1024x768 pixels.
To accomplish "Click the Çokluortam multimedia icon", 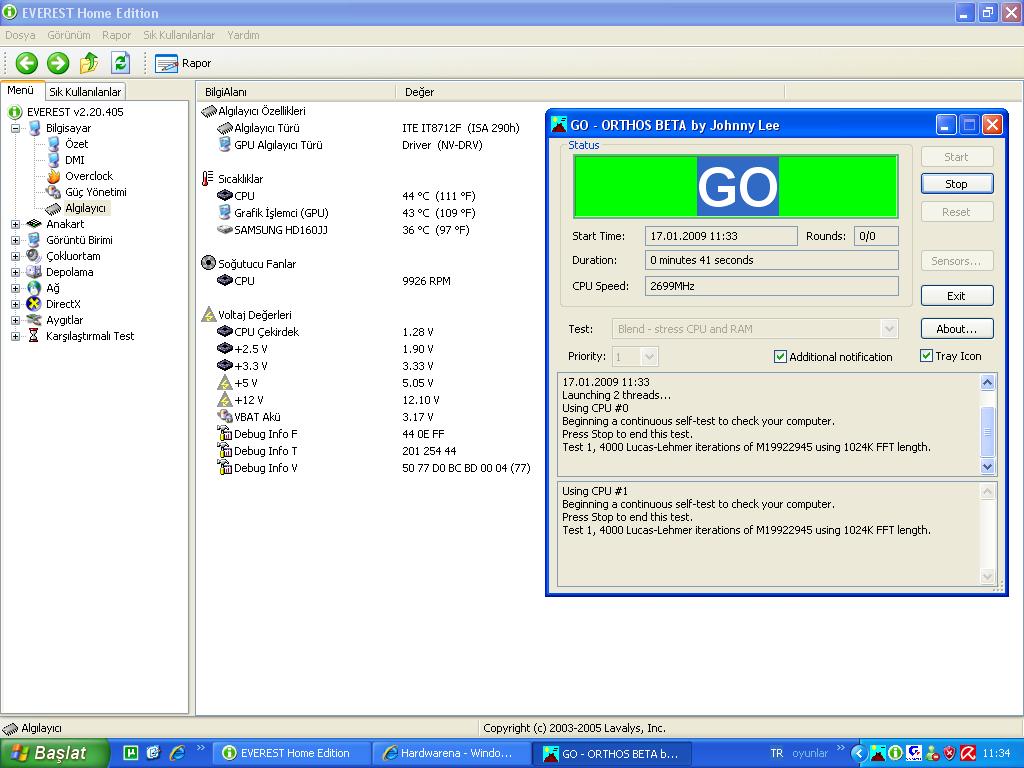I will pyautogui.click(x=34, y=256).
